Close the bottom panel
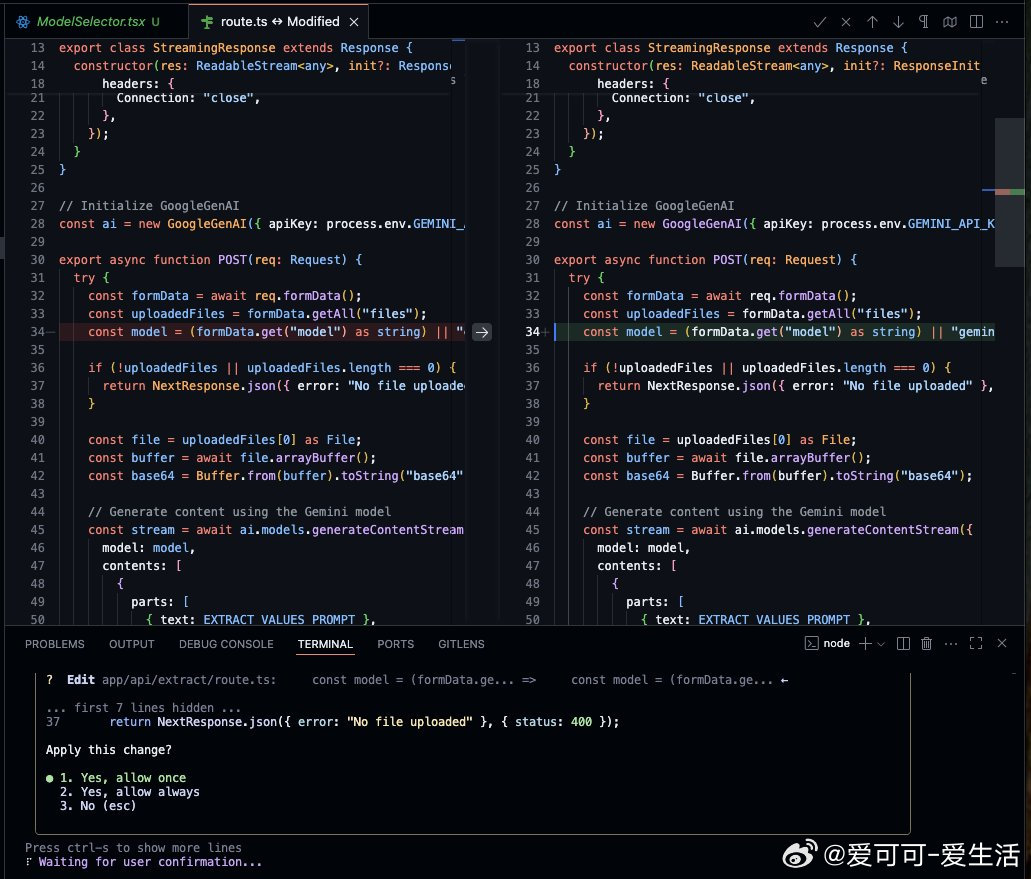The width and height of the screenshot is (1031, 879). click(x=1002, y=644)
